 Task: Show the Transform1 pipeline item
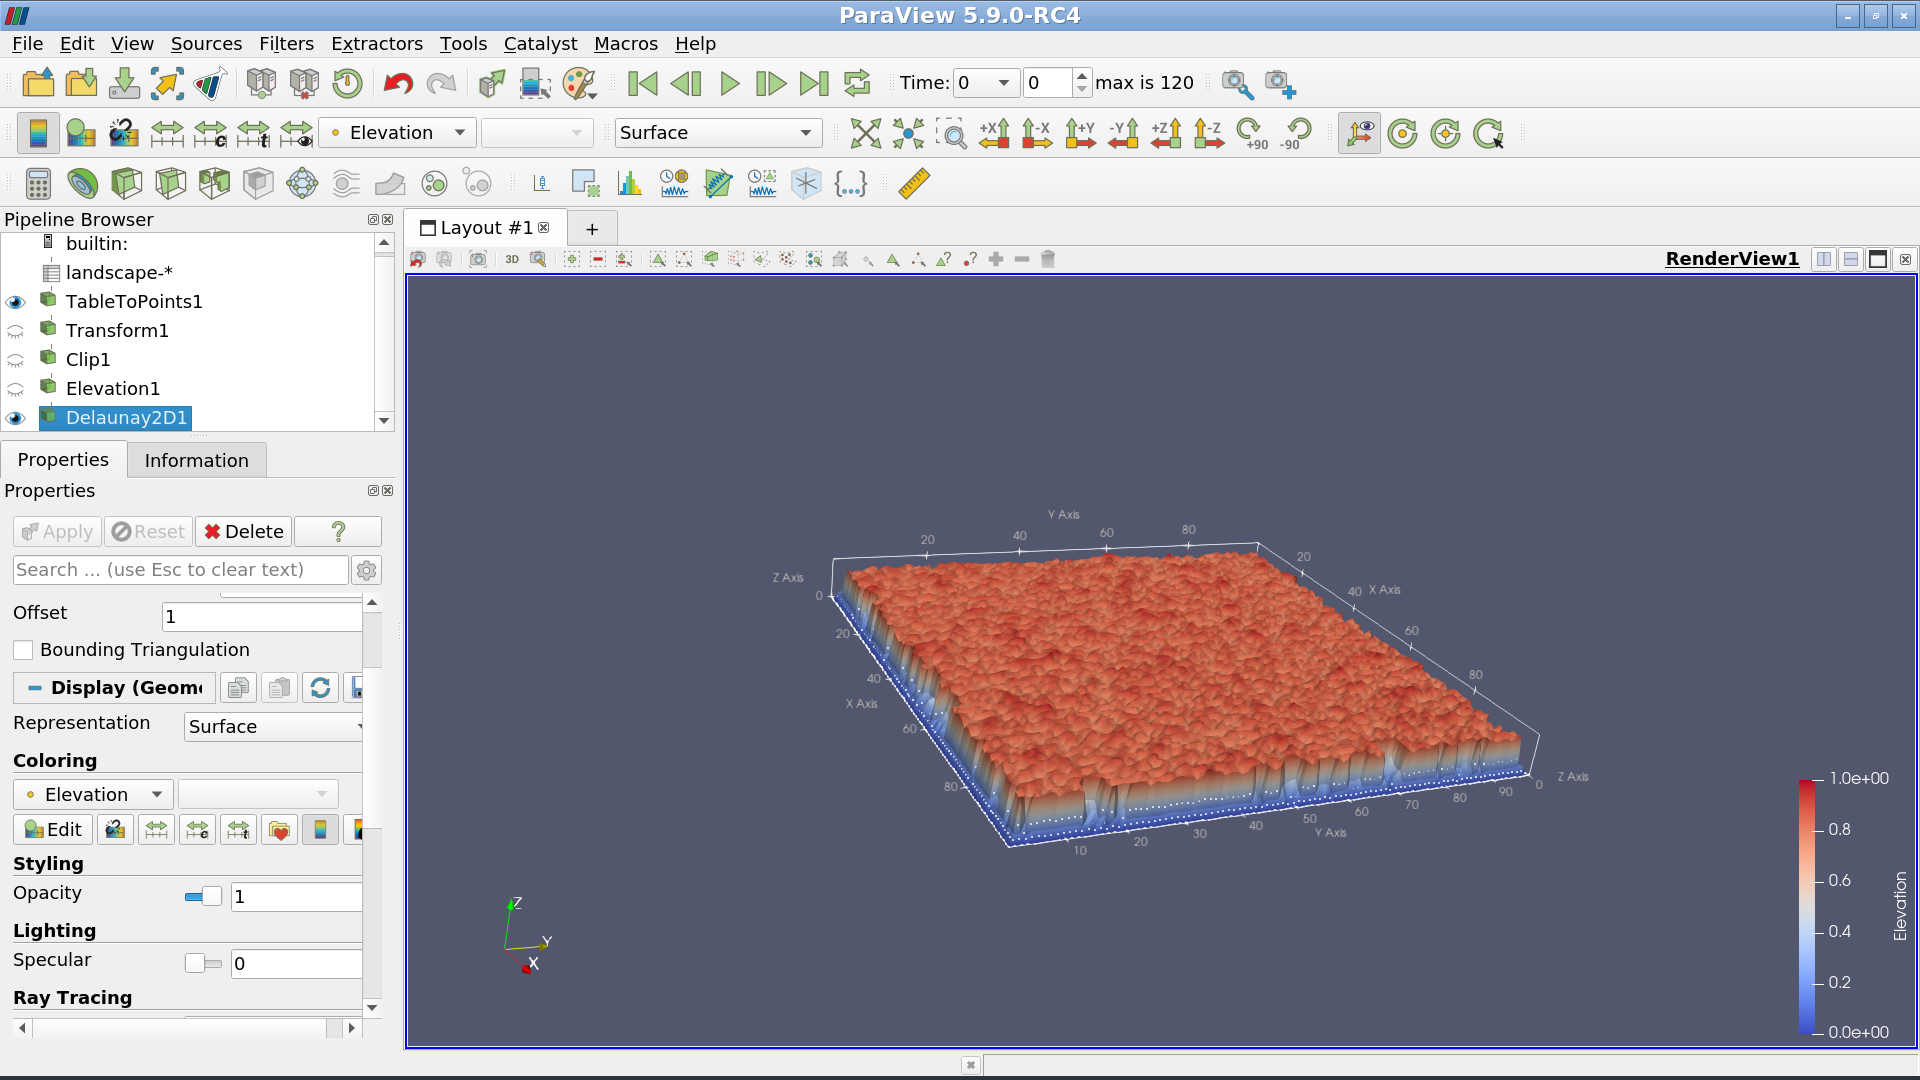[x=16, y=331]
